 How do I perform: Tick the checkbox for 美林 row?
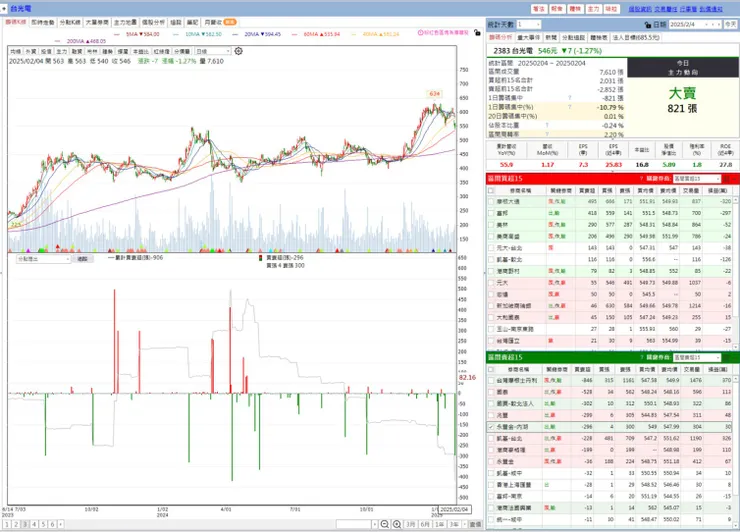point(491,225)
